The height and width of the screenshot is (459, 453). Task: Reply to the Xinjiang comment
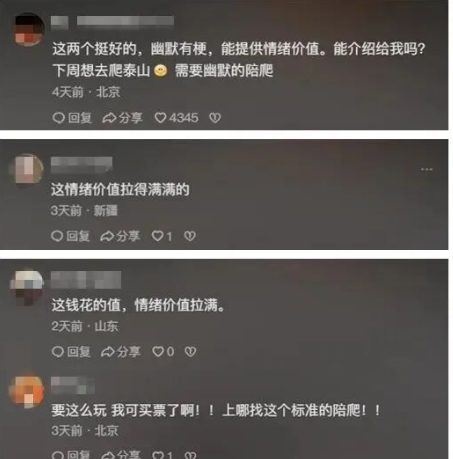tap(70, 236)
